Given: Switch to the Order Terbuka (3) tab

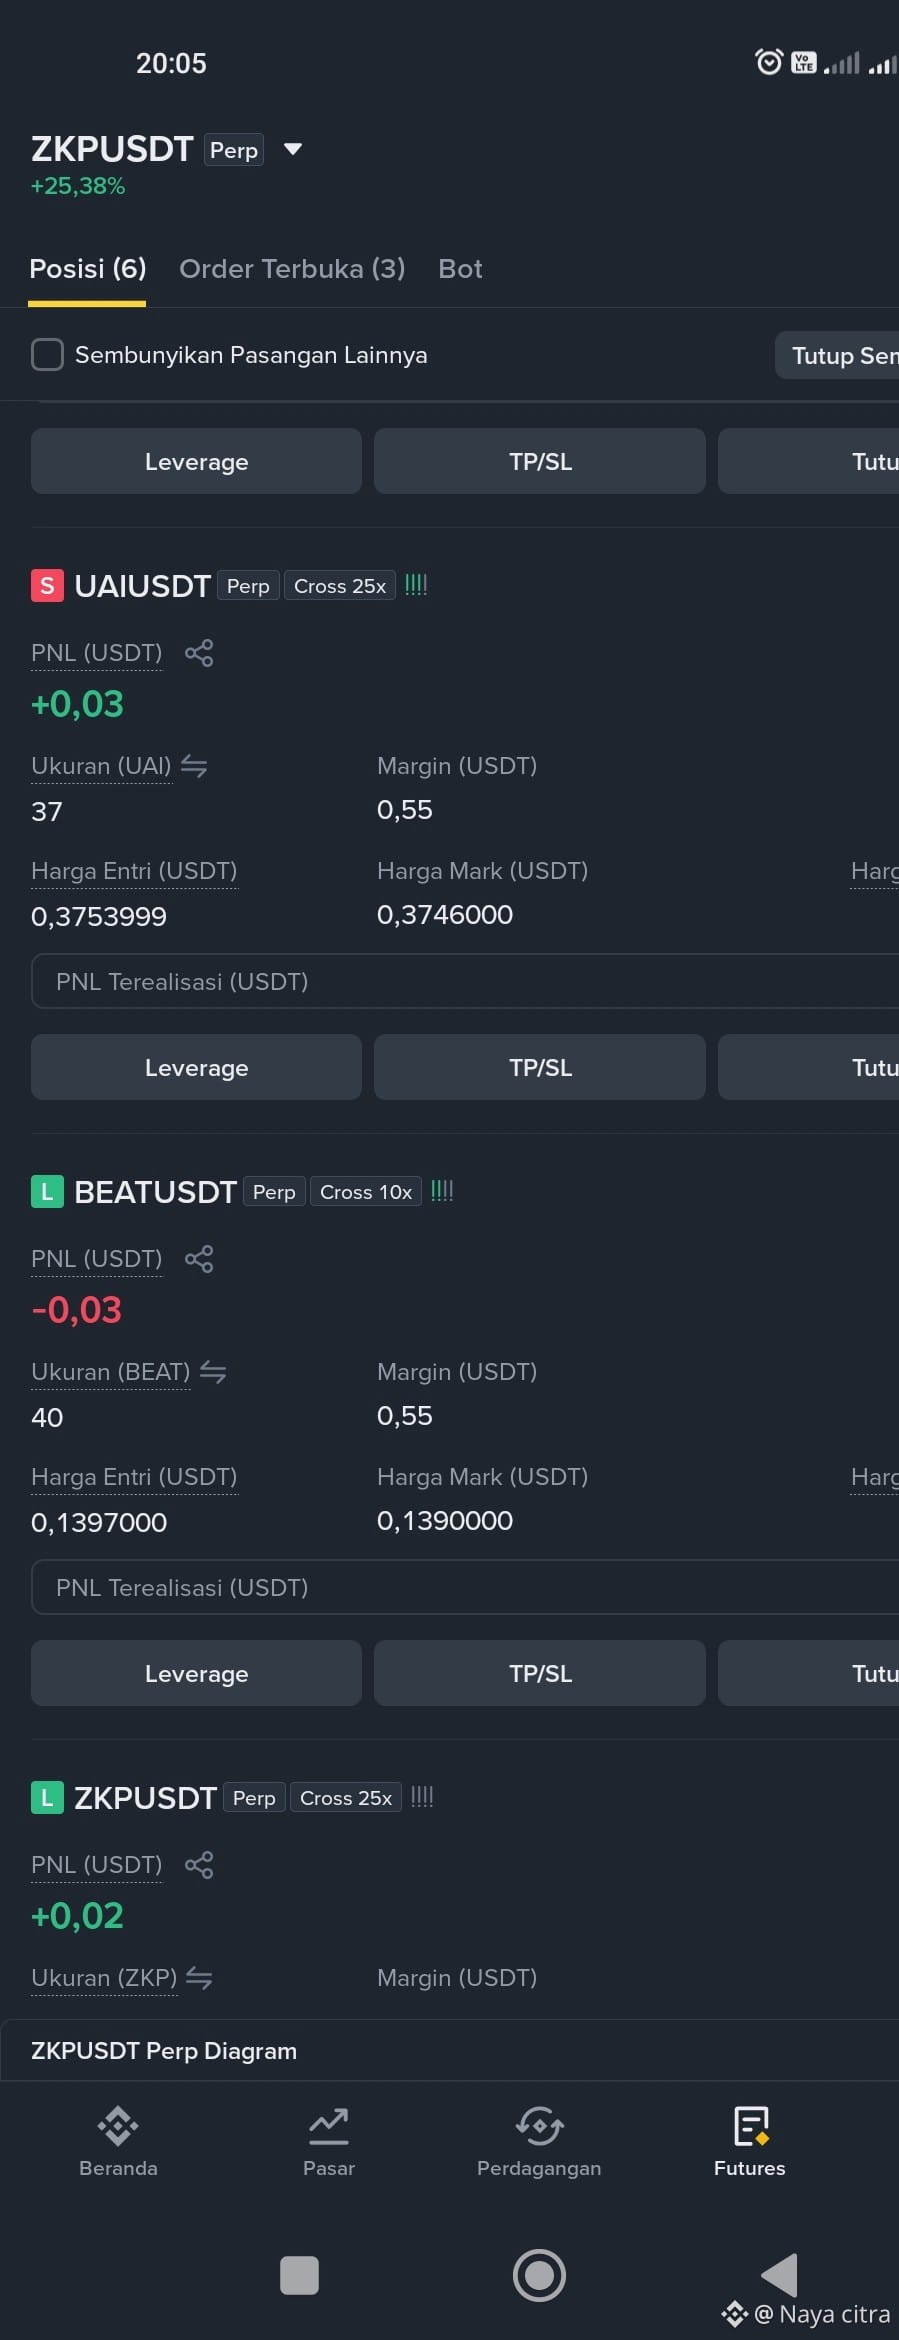Looking at the screenshot, I should coord(292,269).
